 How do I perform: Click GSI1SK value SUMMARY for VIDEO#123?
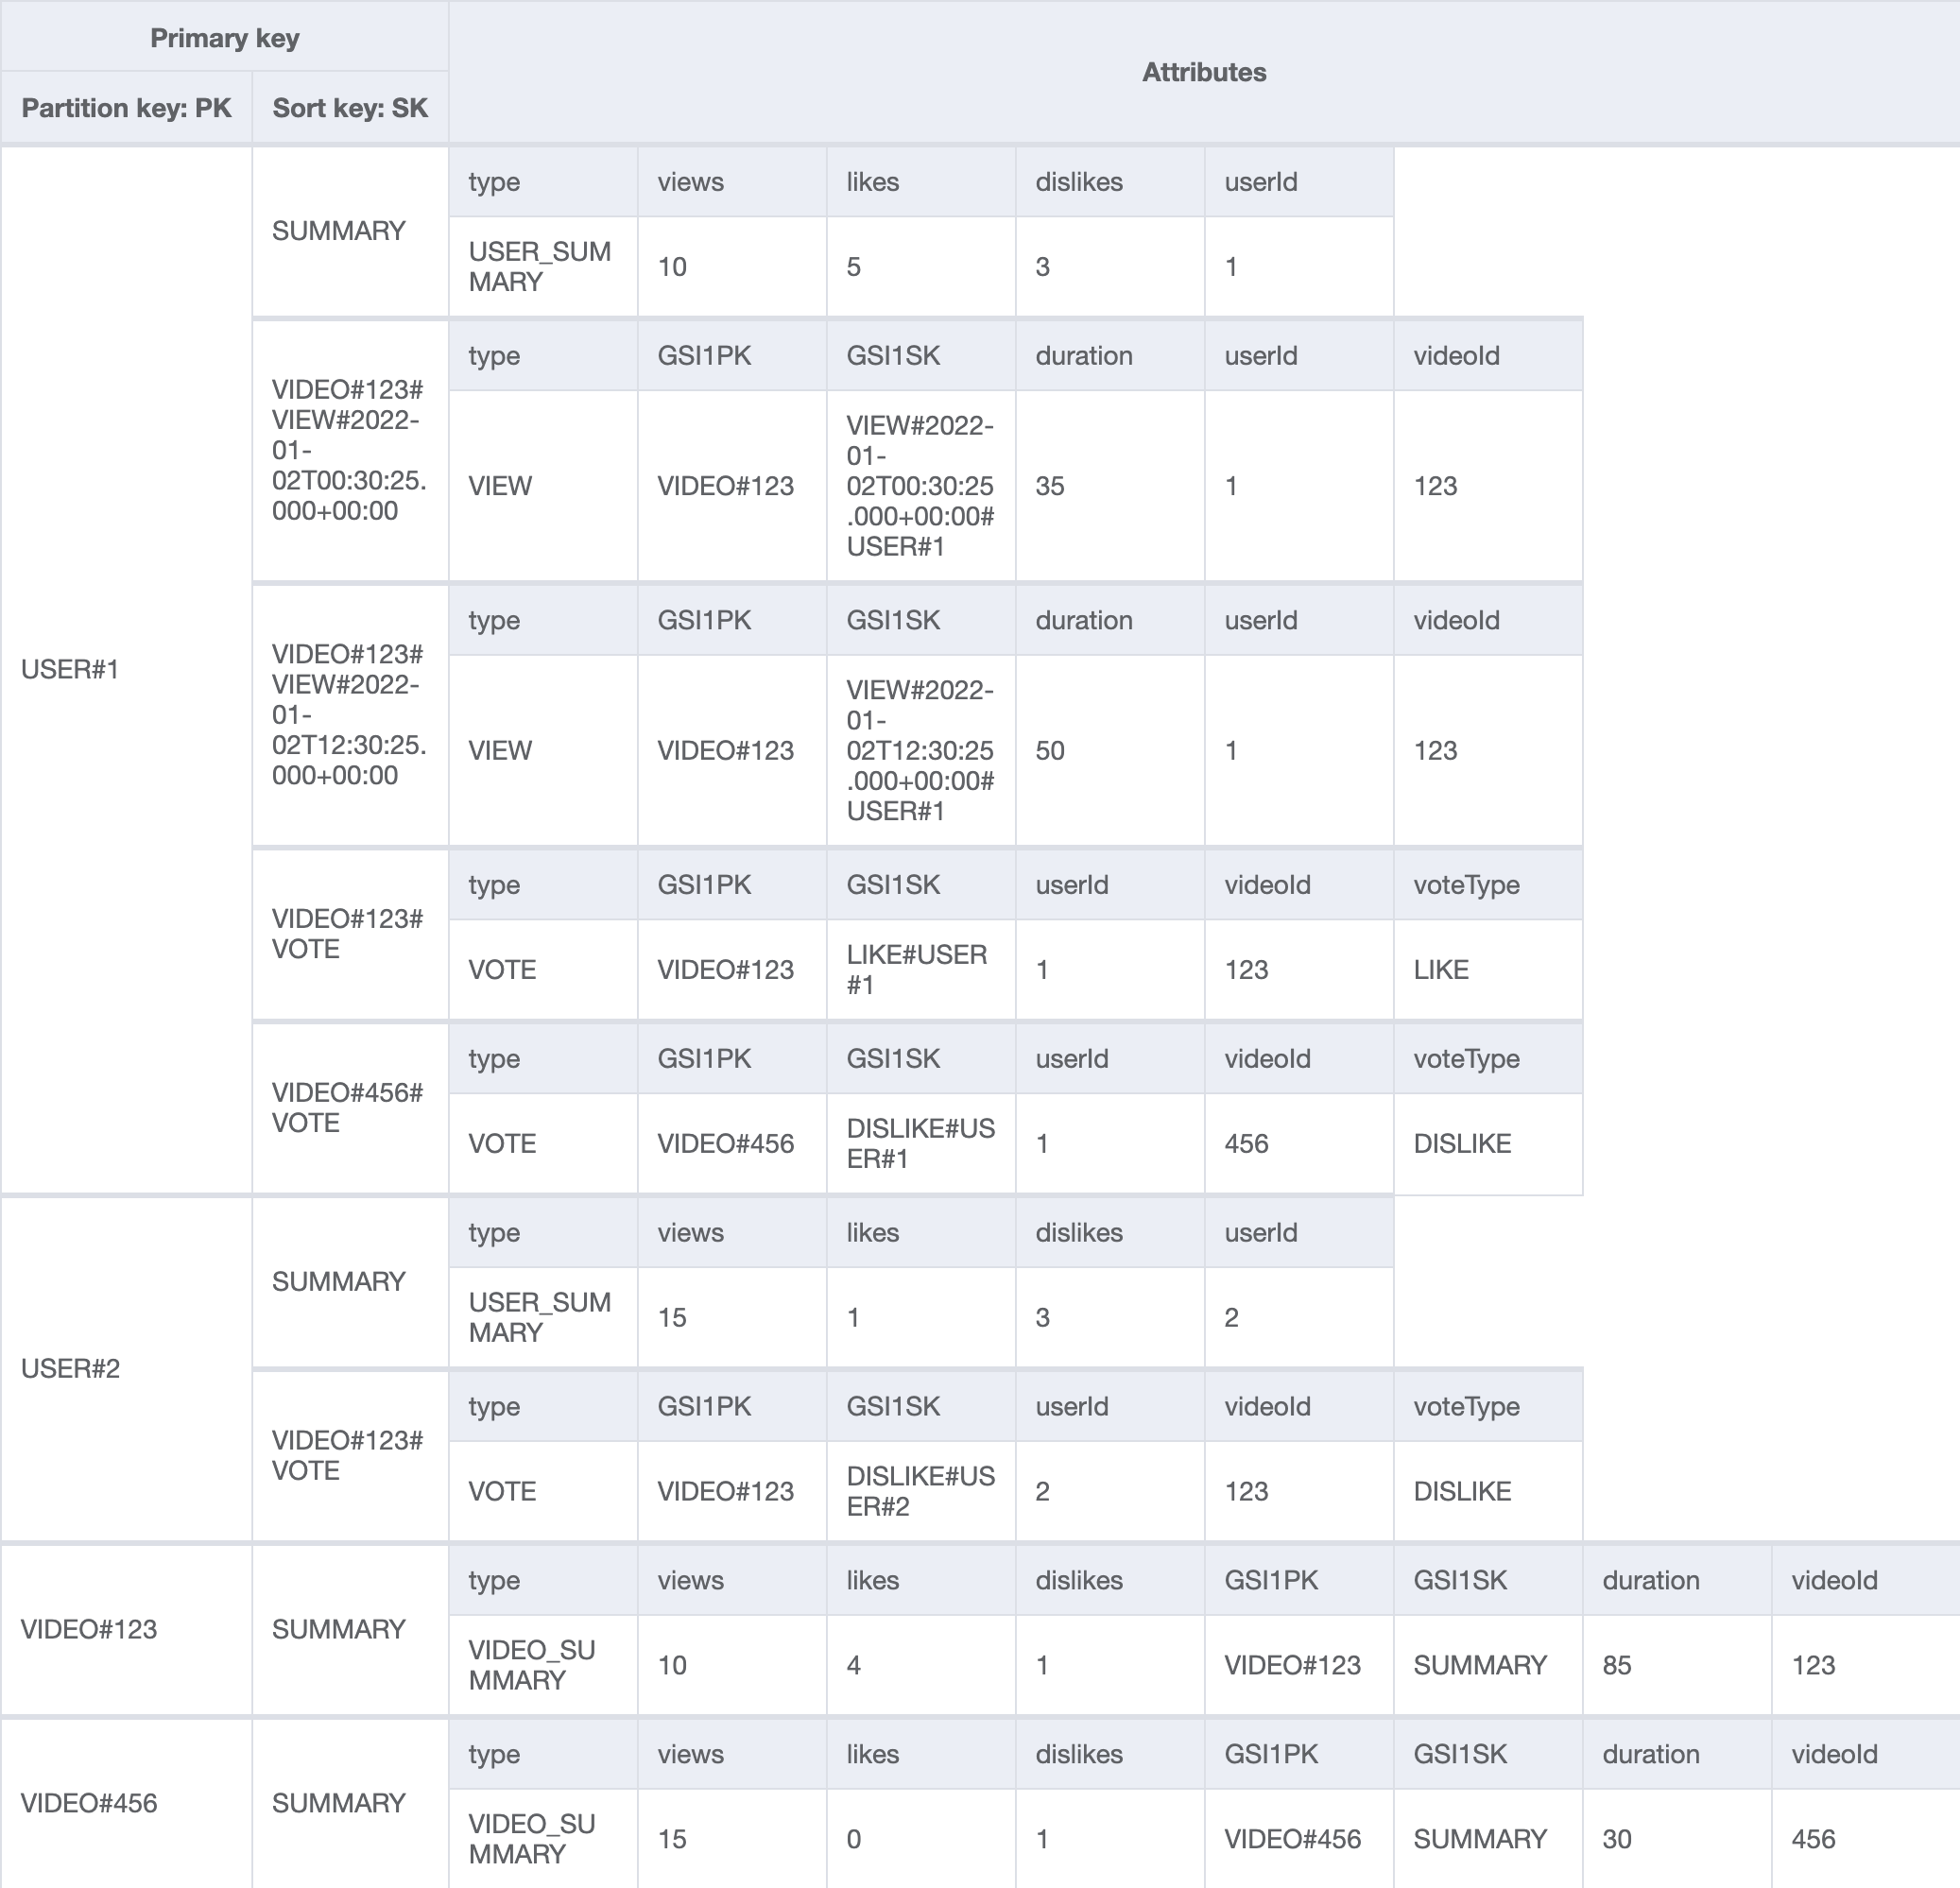[x=1488, y=1665]
